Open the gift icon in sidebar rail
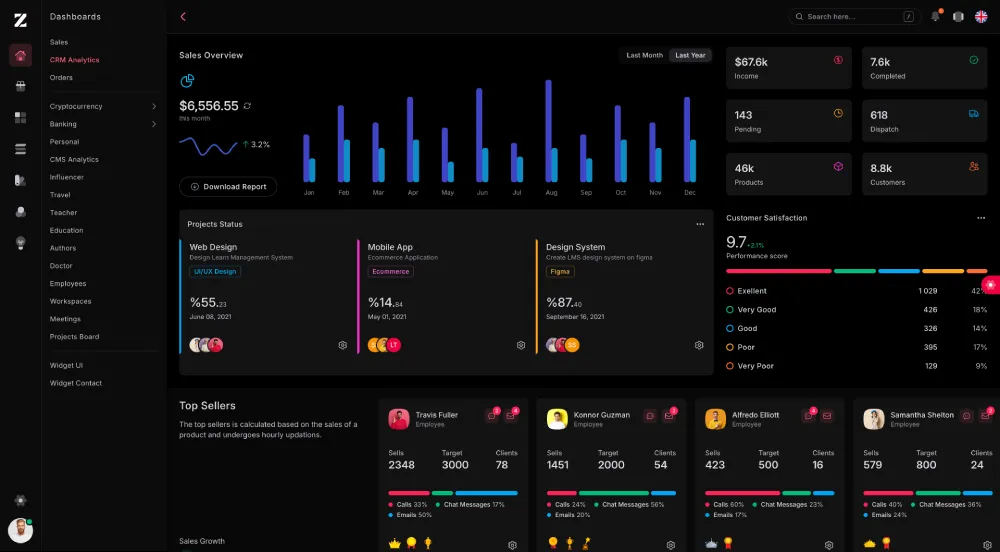1000x552 pixels. click(x=20, y=86)
